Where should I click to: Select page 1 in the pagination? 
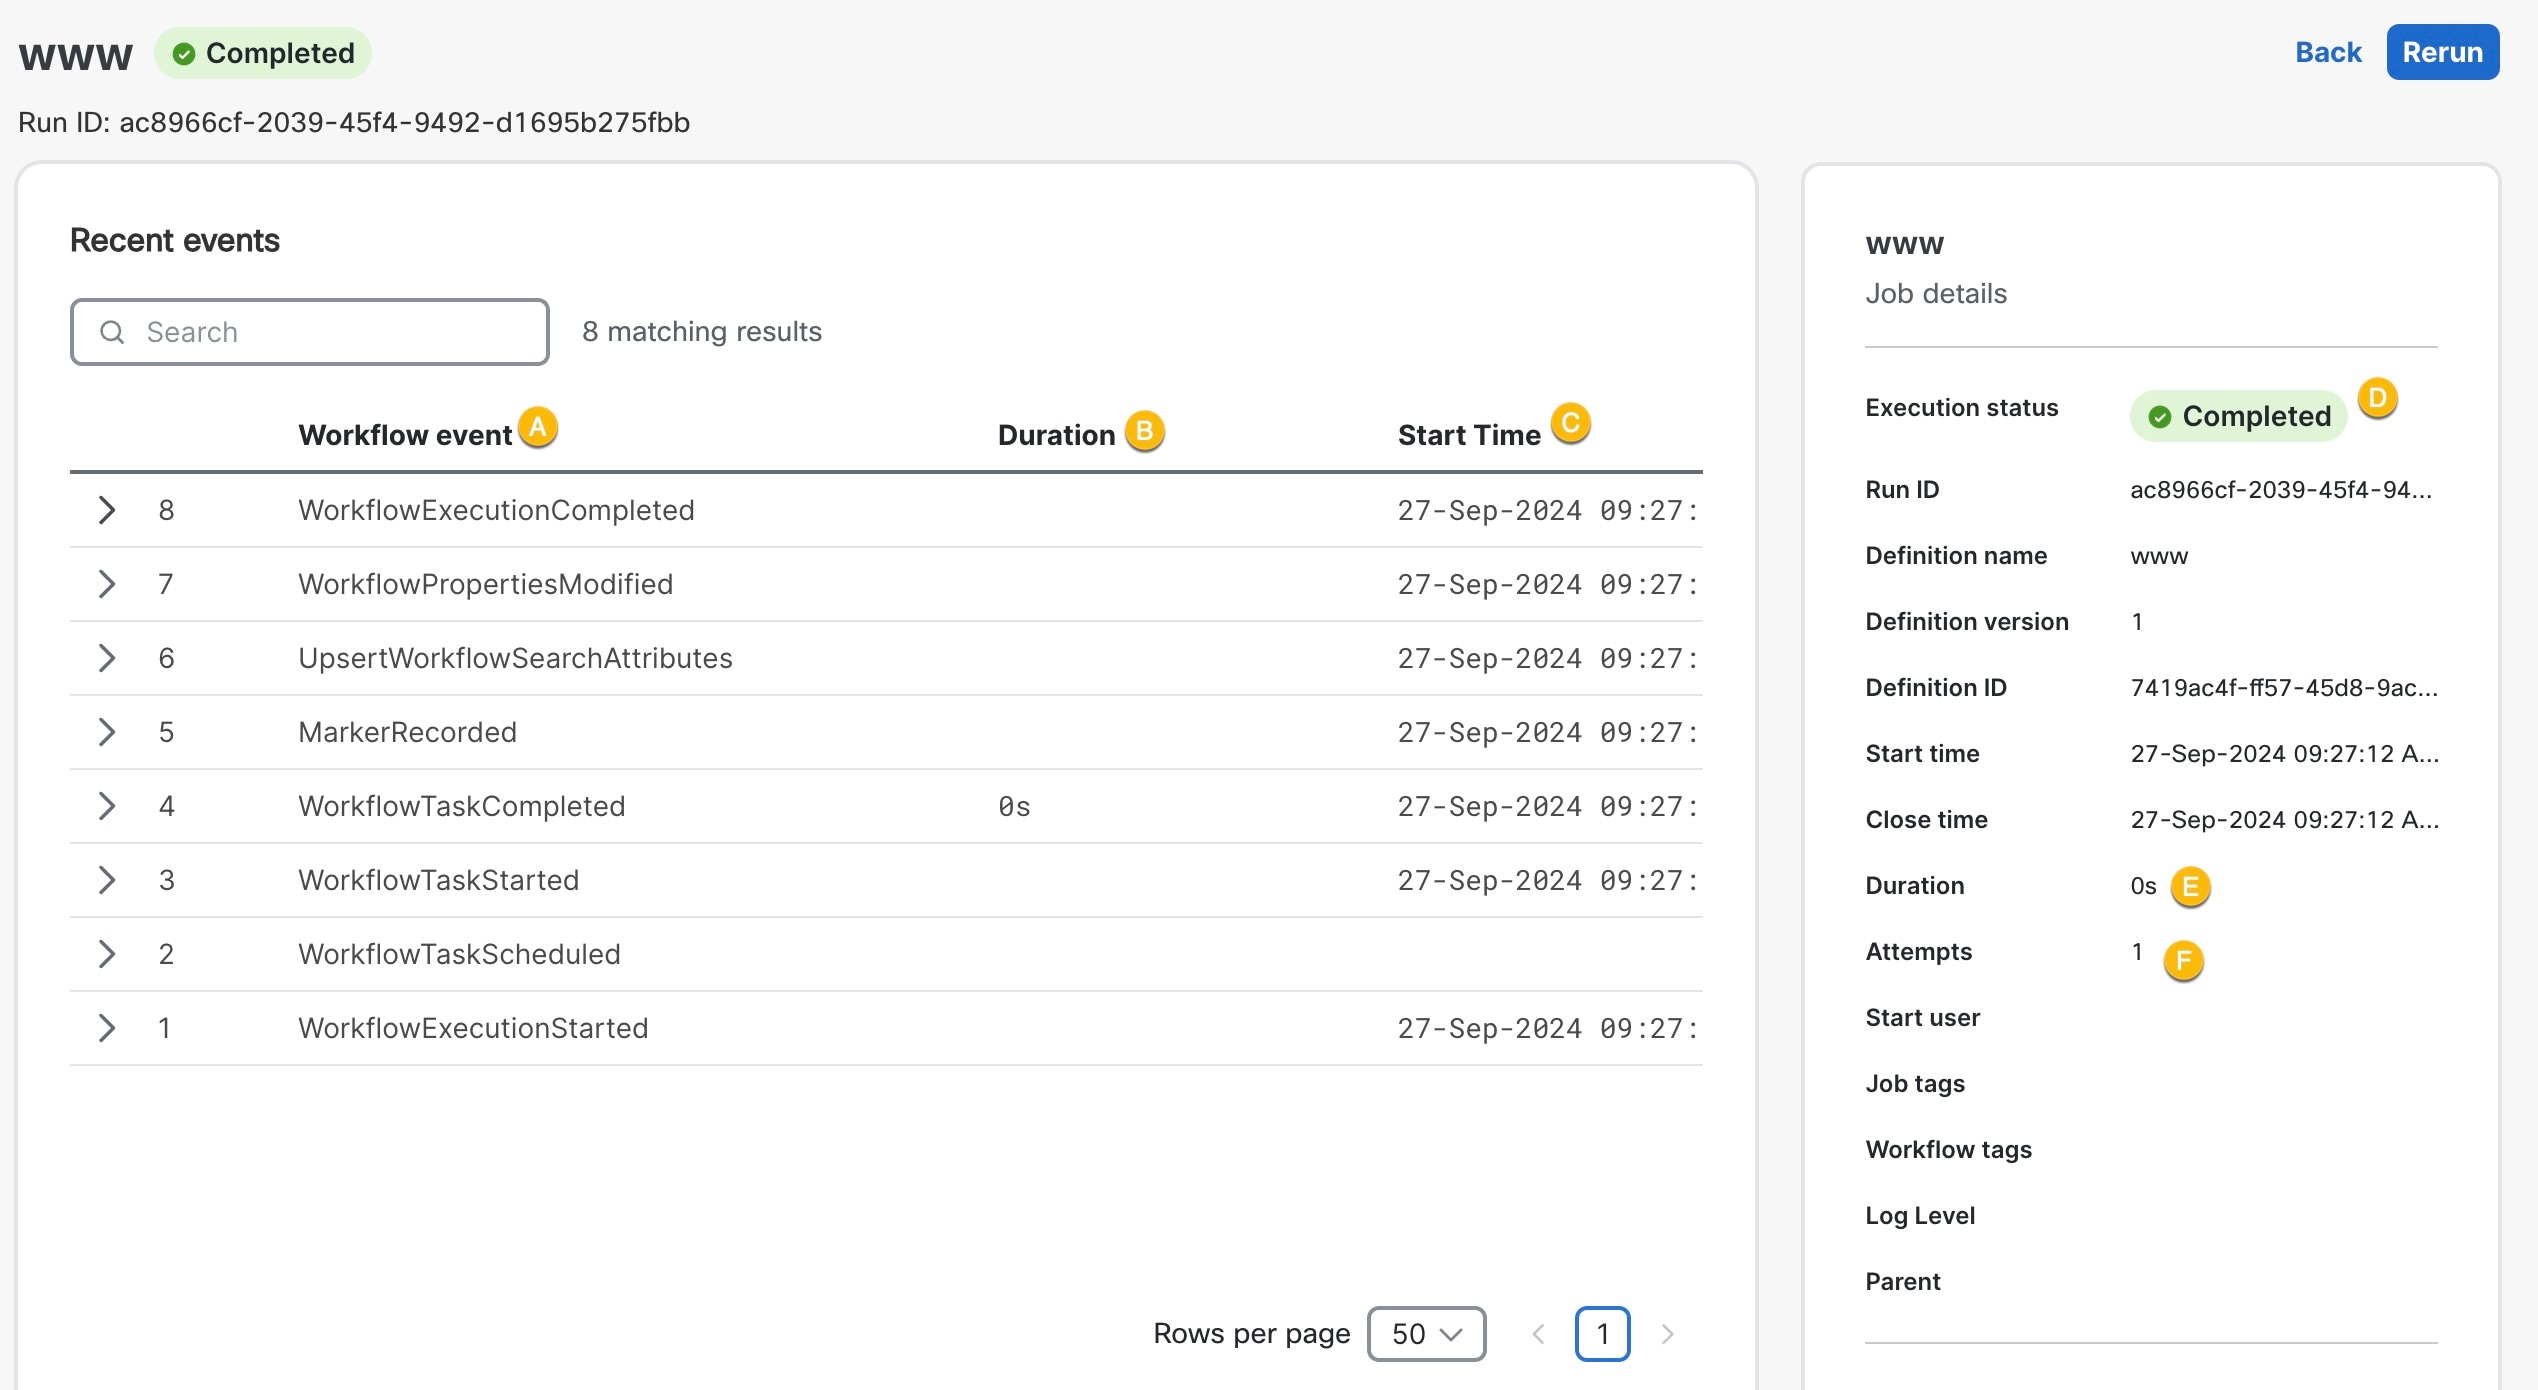click(1603, 1333)
